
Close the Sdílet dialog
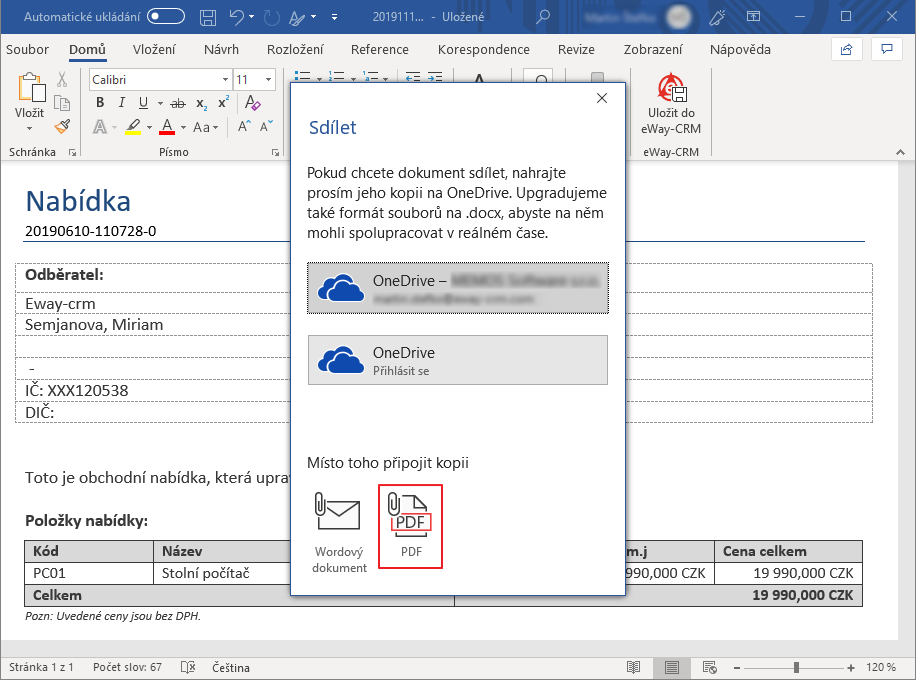click(602, 98)
